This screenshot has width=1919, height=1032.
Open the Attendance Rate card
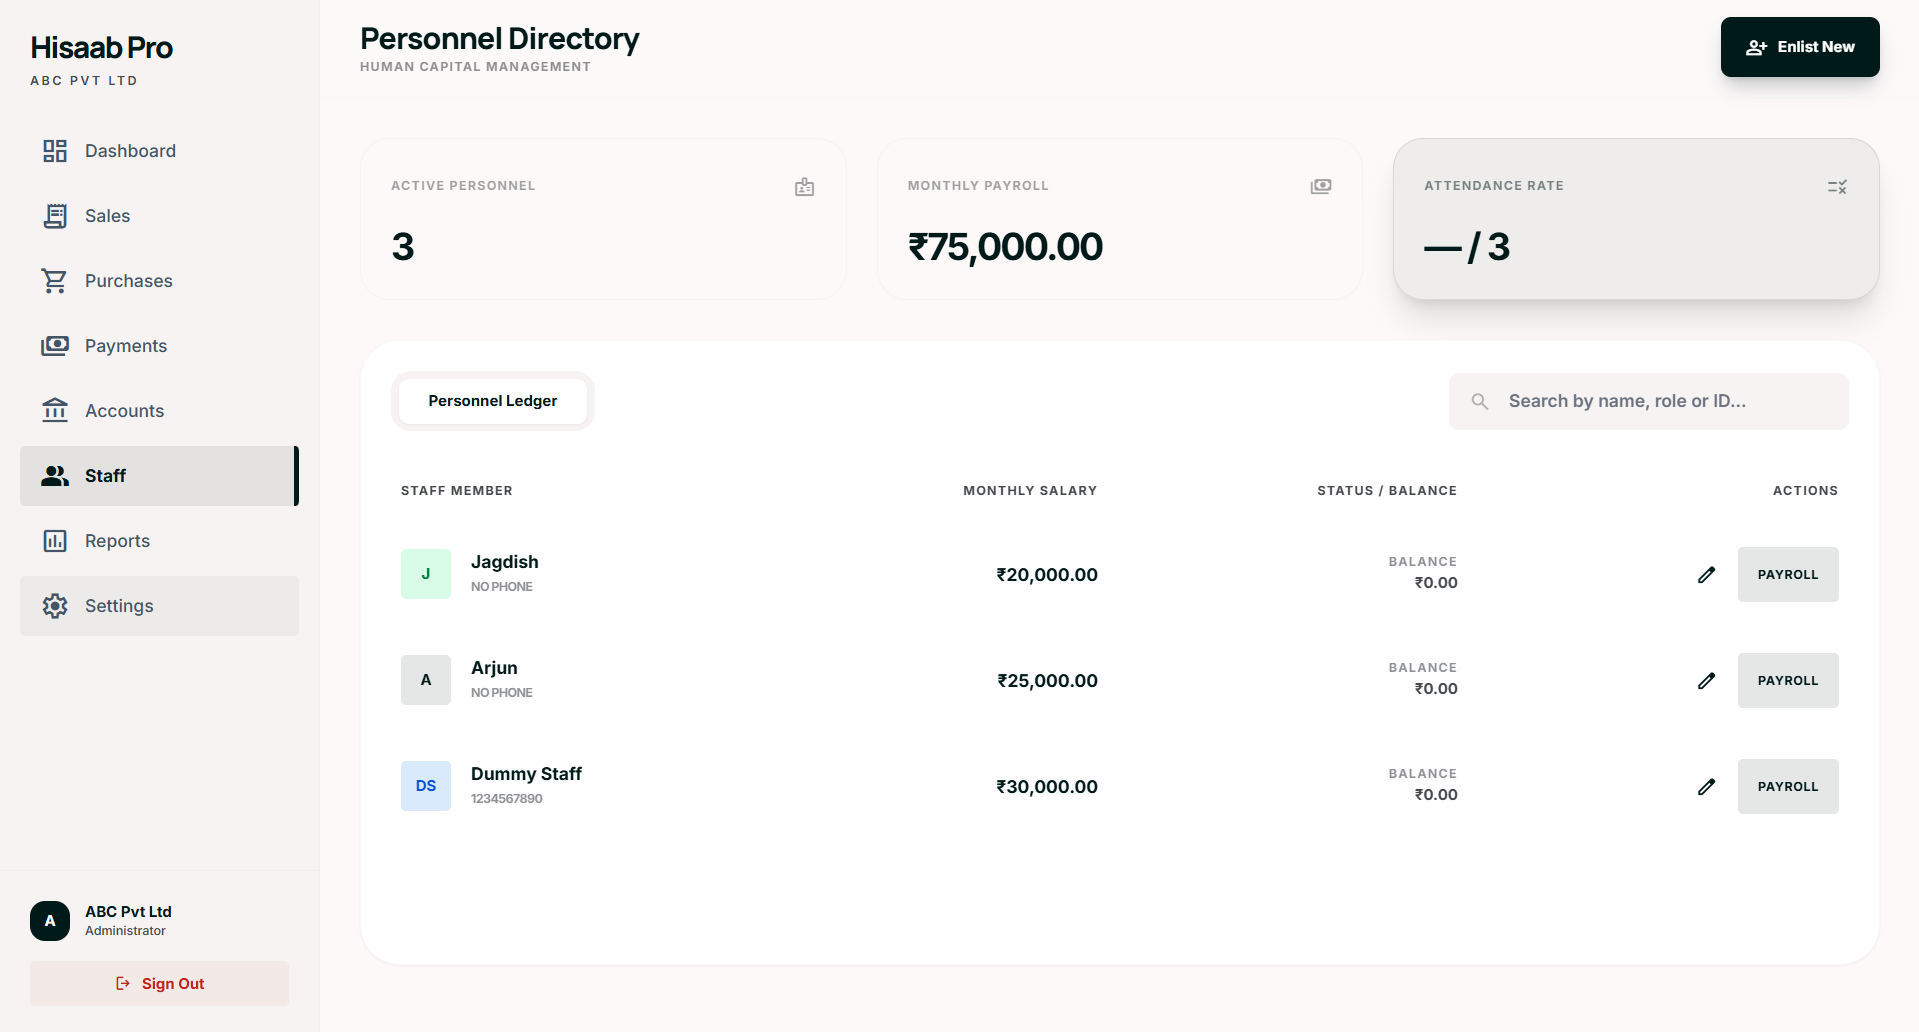click(1636, 219)
